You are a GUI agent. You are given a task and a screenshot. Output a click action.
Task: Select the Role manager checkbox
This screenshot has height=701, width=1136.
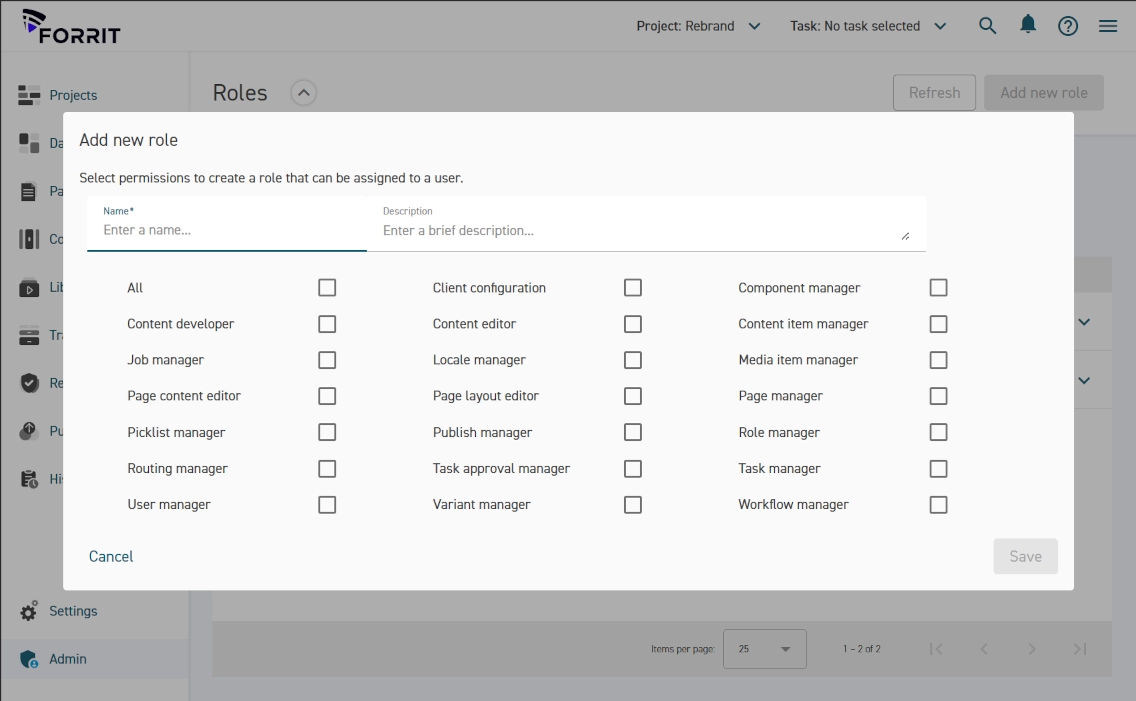tap(938, 432)
